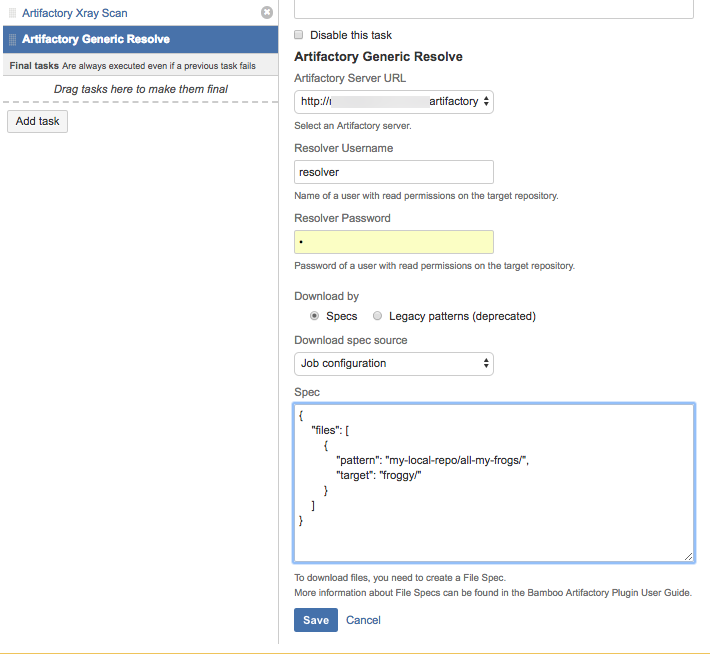Click the Add task button
This screenshot has height=655, width=710.
[x=38, y=121]
